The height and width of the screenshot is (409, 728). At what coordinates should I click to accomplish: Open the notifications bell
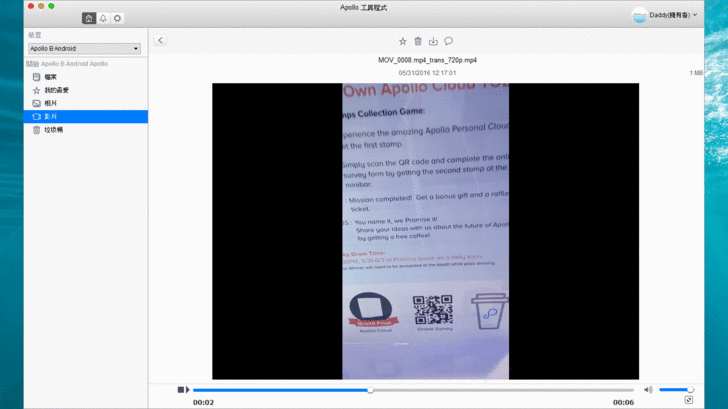pos(103,18)
